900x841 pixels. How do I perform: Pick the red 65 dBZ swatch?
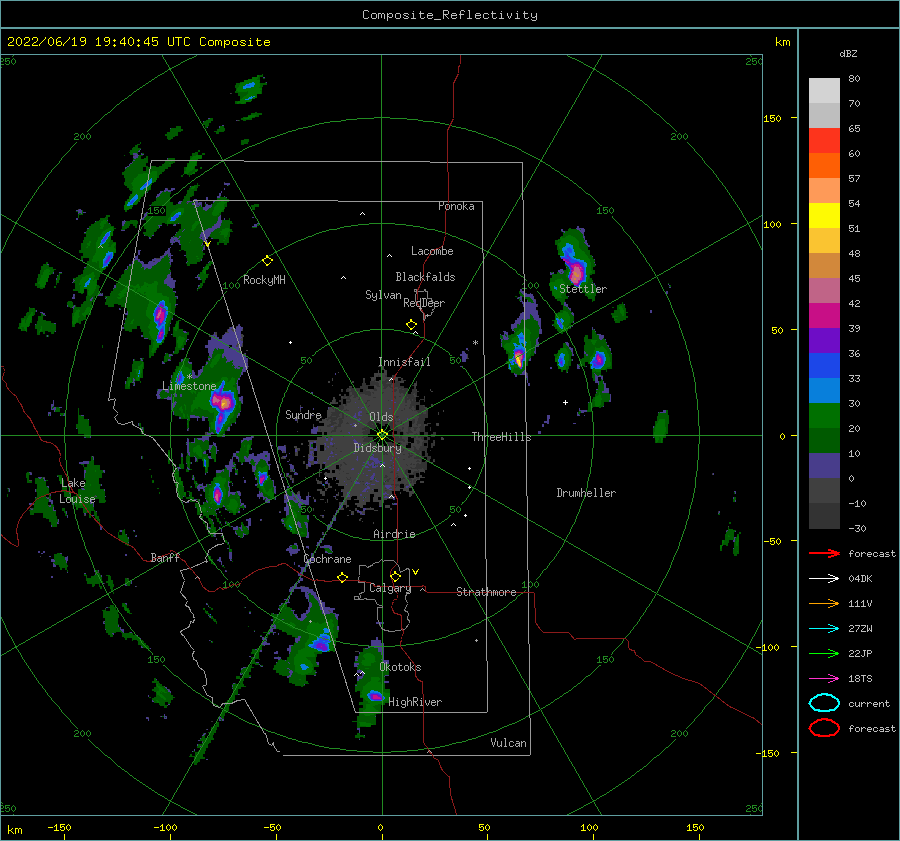[x=824, y=141]
